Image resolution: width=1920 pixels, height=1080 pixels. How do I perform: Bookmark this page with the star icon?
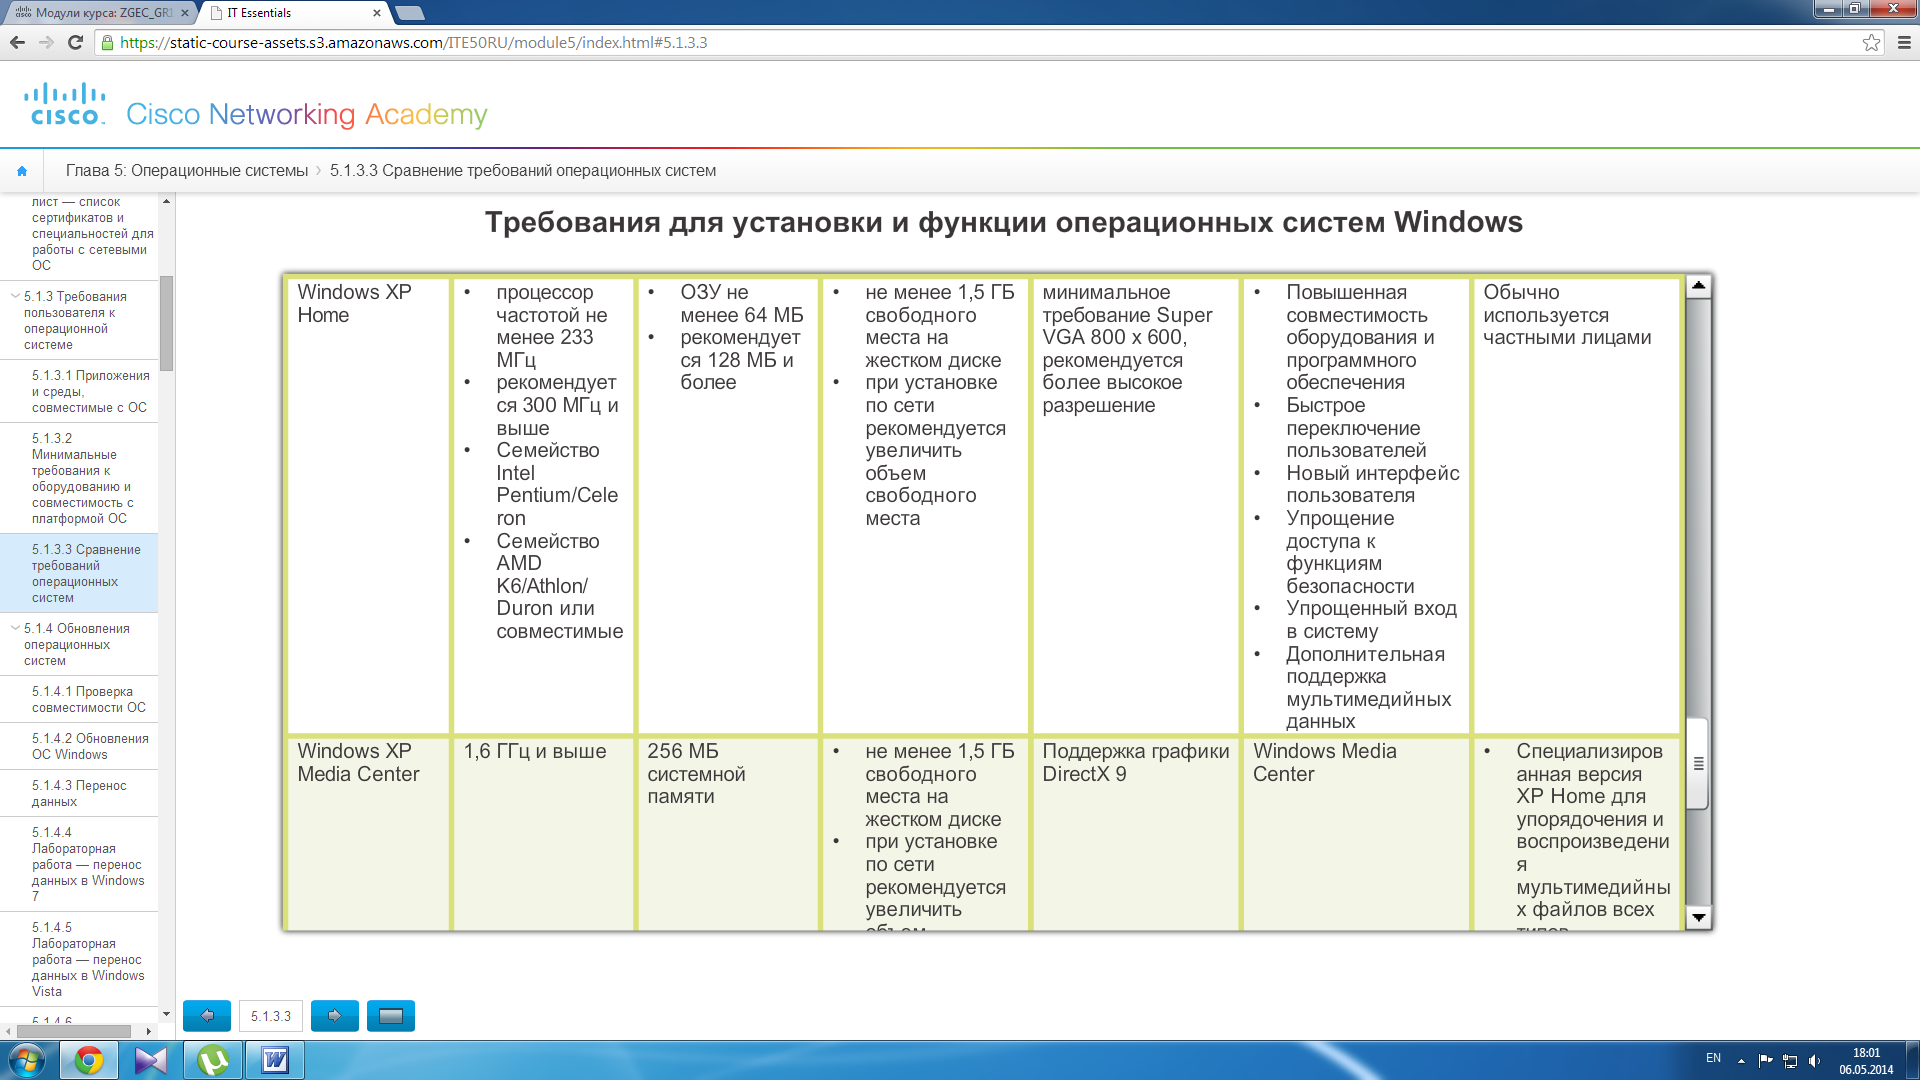(1871, 42)
